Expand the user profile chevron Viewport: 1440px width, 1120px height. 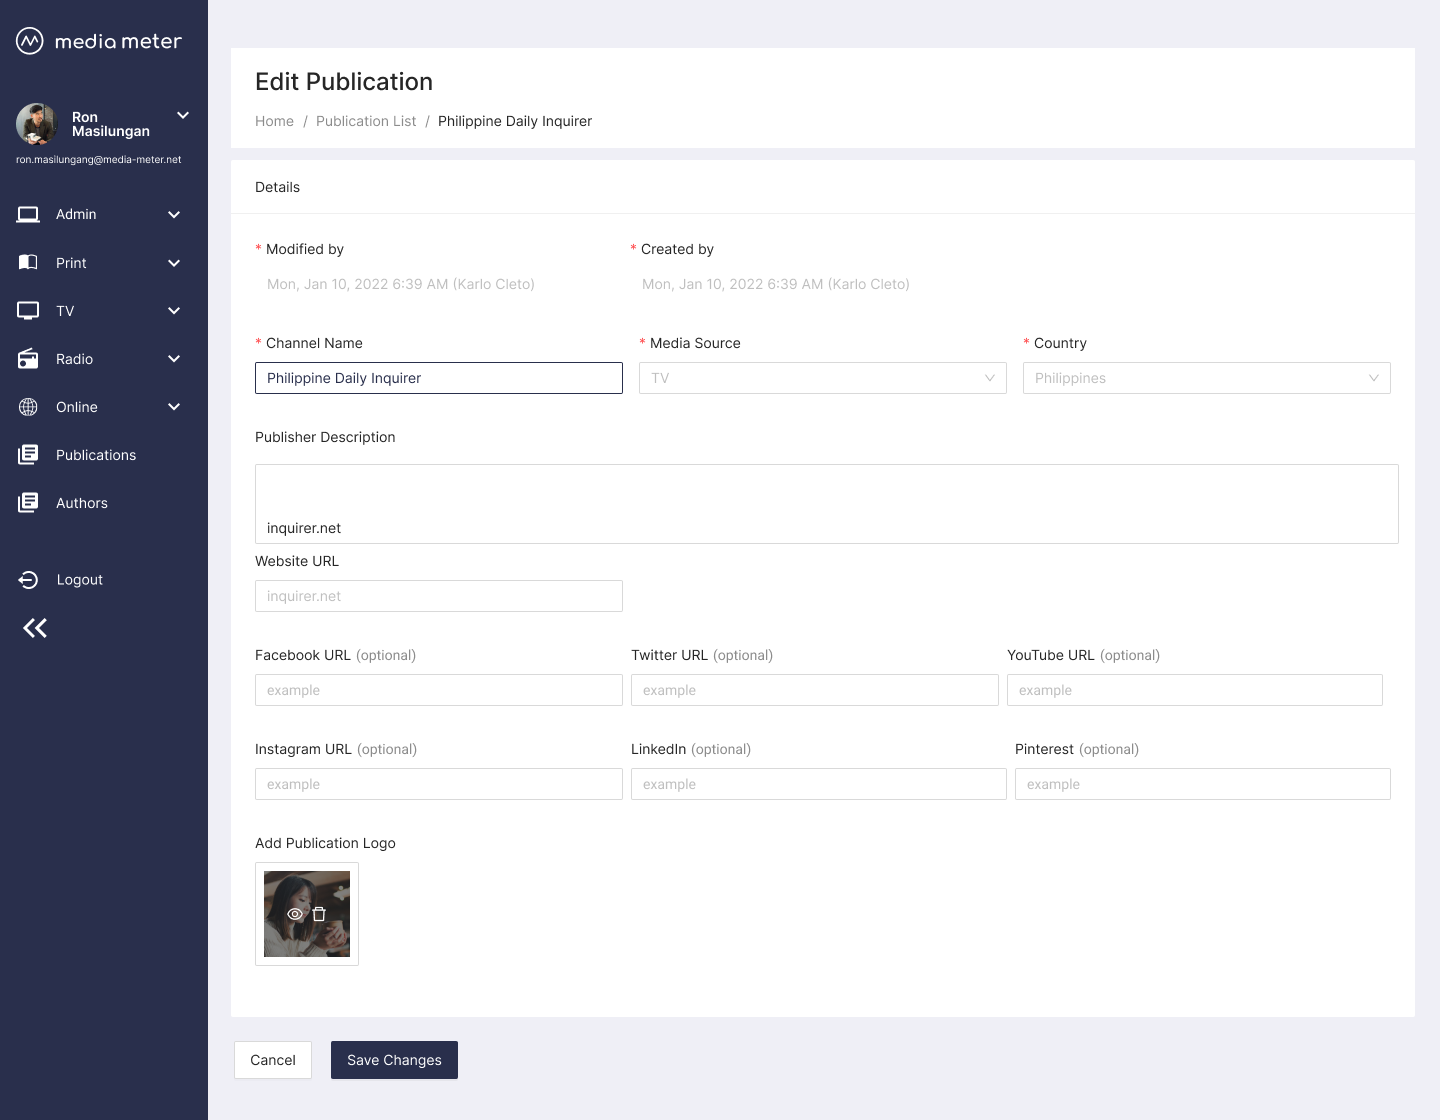[183, 115]
